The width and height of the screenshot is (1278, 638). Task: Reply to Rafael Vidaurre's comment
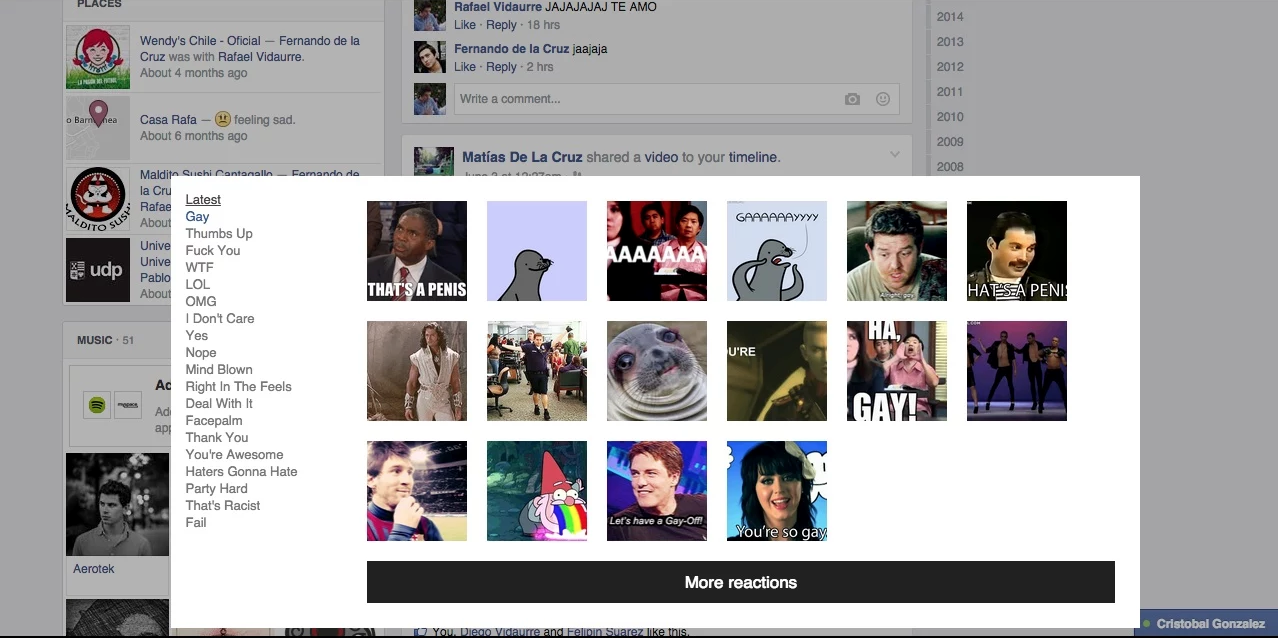coord(501,25)
